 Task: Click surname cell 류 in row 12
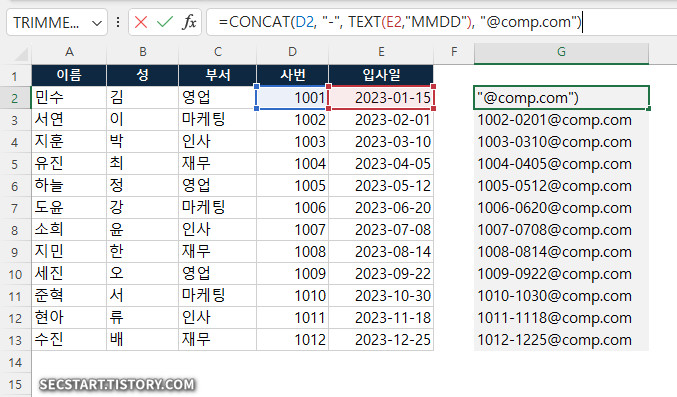tap(142, 318)
